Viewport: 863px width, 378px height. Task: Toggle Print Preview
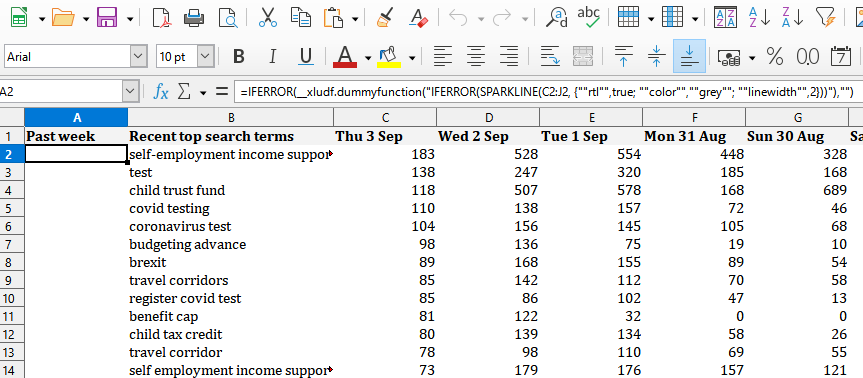pyautogui.click(x=227, y=18)
